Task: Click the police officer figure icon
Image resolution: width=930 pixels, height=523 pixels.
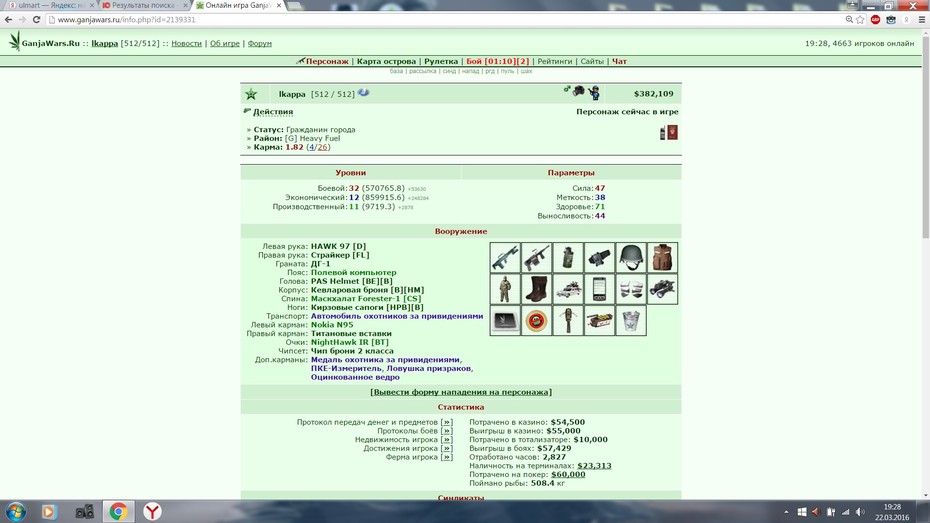Action: click(x=594, y=93)
